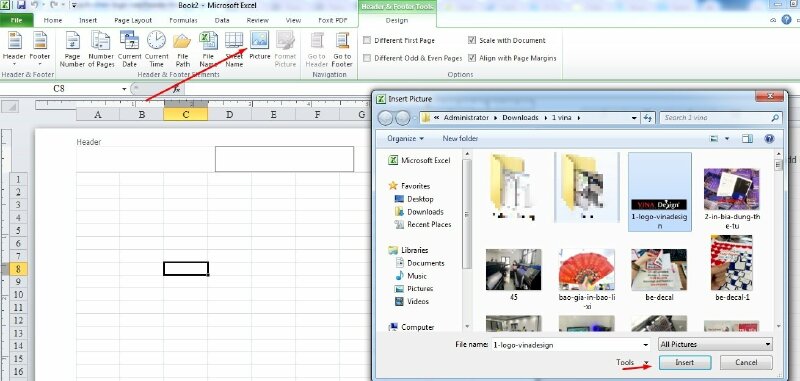
Task: Open the Organize dropdown menu
Action: coord(405,139)
